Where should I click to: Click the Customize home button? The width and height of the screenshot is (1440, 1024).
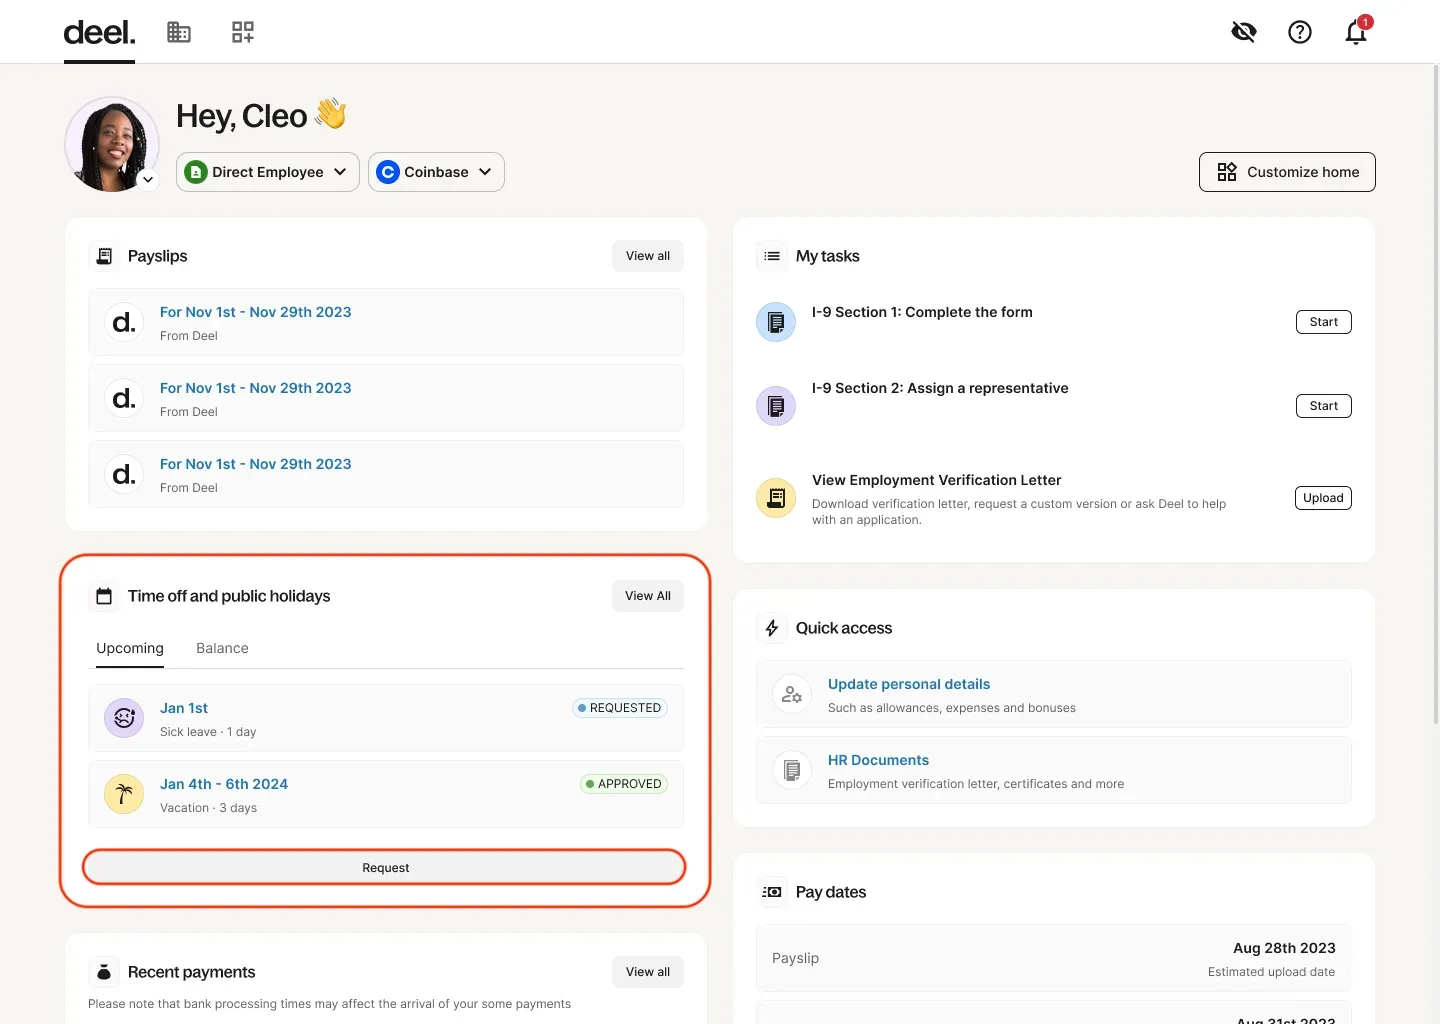(x=1287, y=172)
